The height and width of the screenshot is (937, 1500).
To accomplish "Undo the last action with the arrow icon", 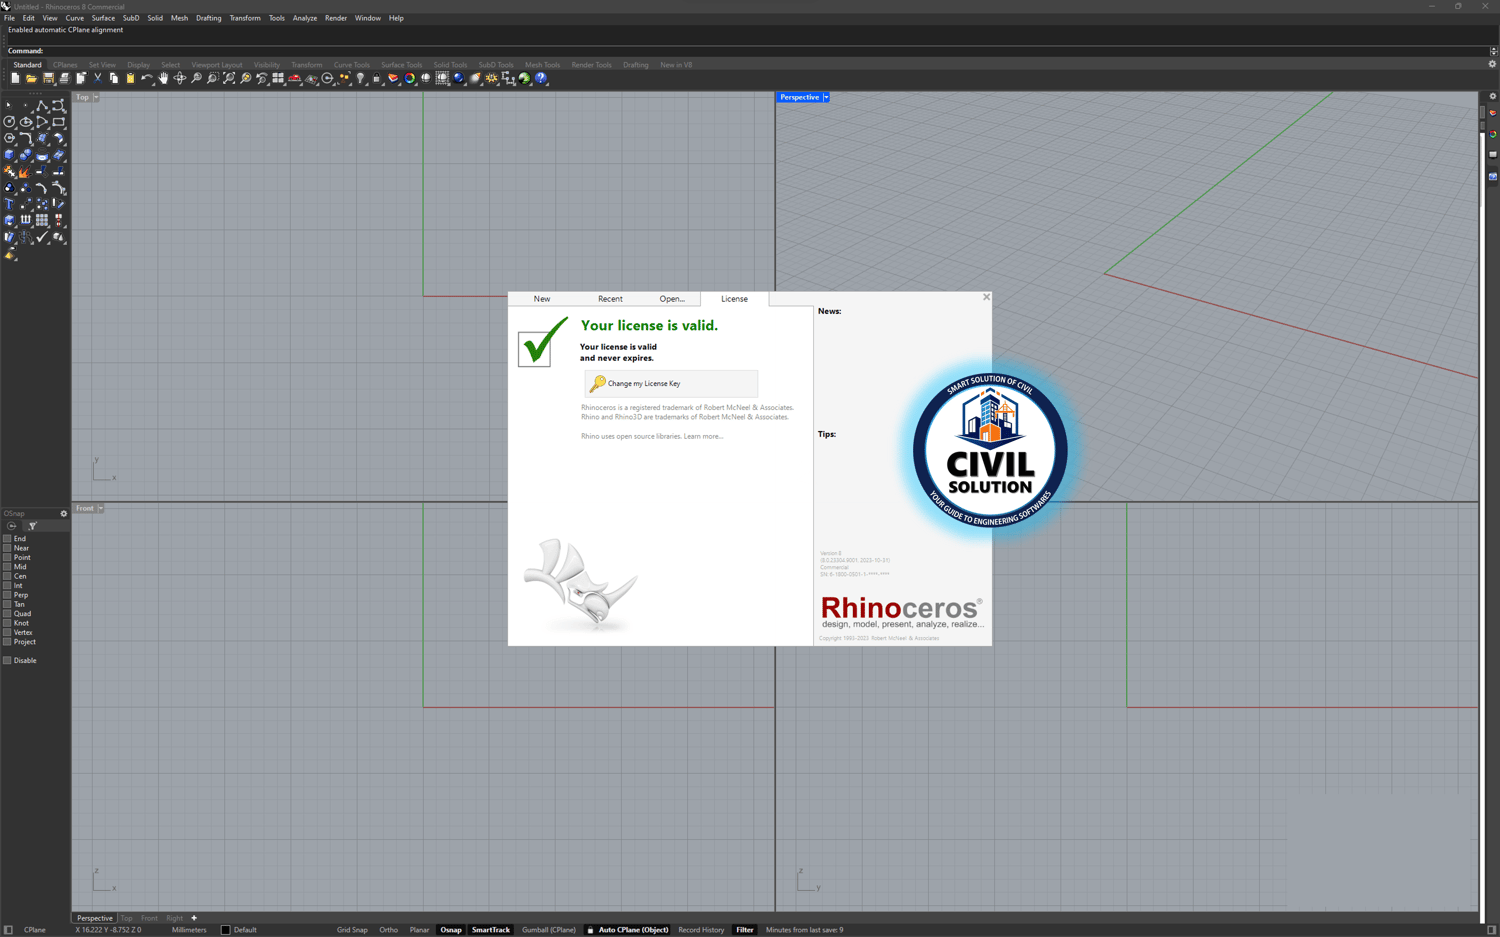I will pyautogui.click(x=147, y=78).
